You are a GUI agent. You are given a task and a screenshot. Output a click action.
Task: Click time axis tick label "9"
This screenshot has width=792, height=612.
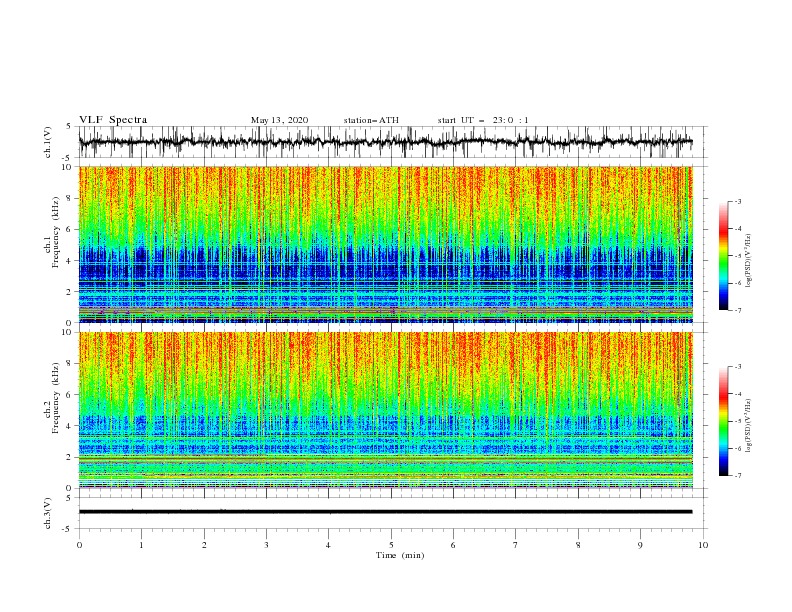coord(640,545)
